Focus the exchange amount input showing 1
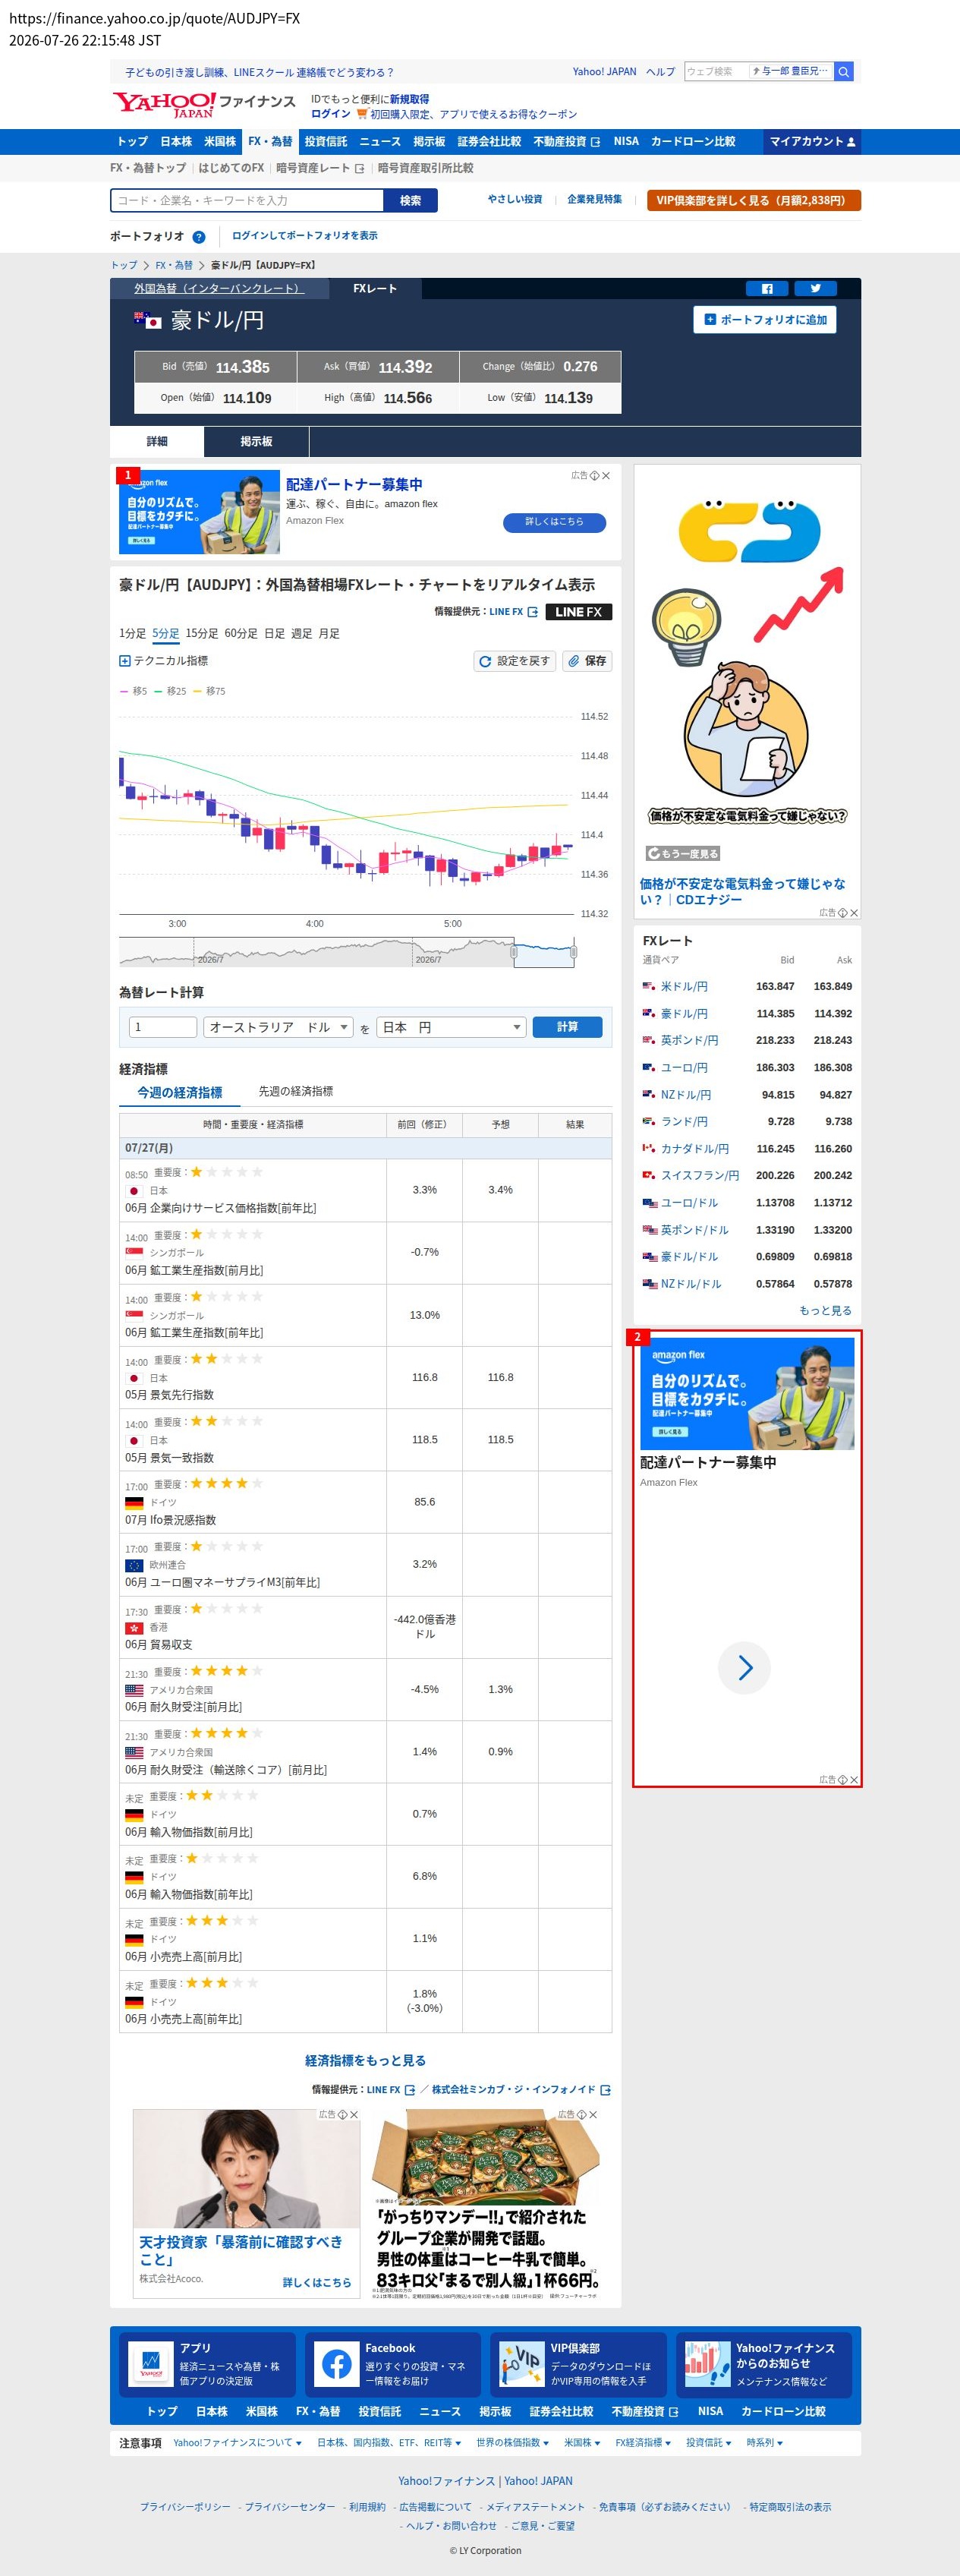This screenshot has height=2576, width=960. tap(163, 1027)
